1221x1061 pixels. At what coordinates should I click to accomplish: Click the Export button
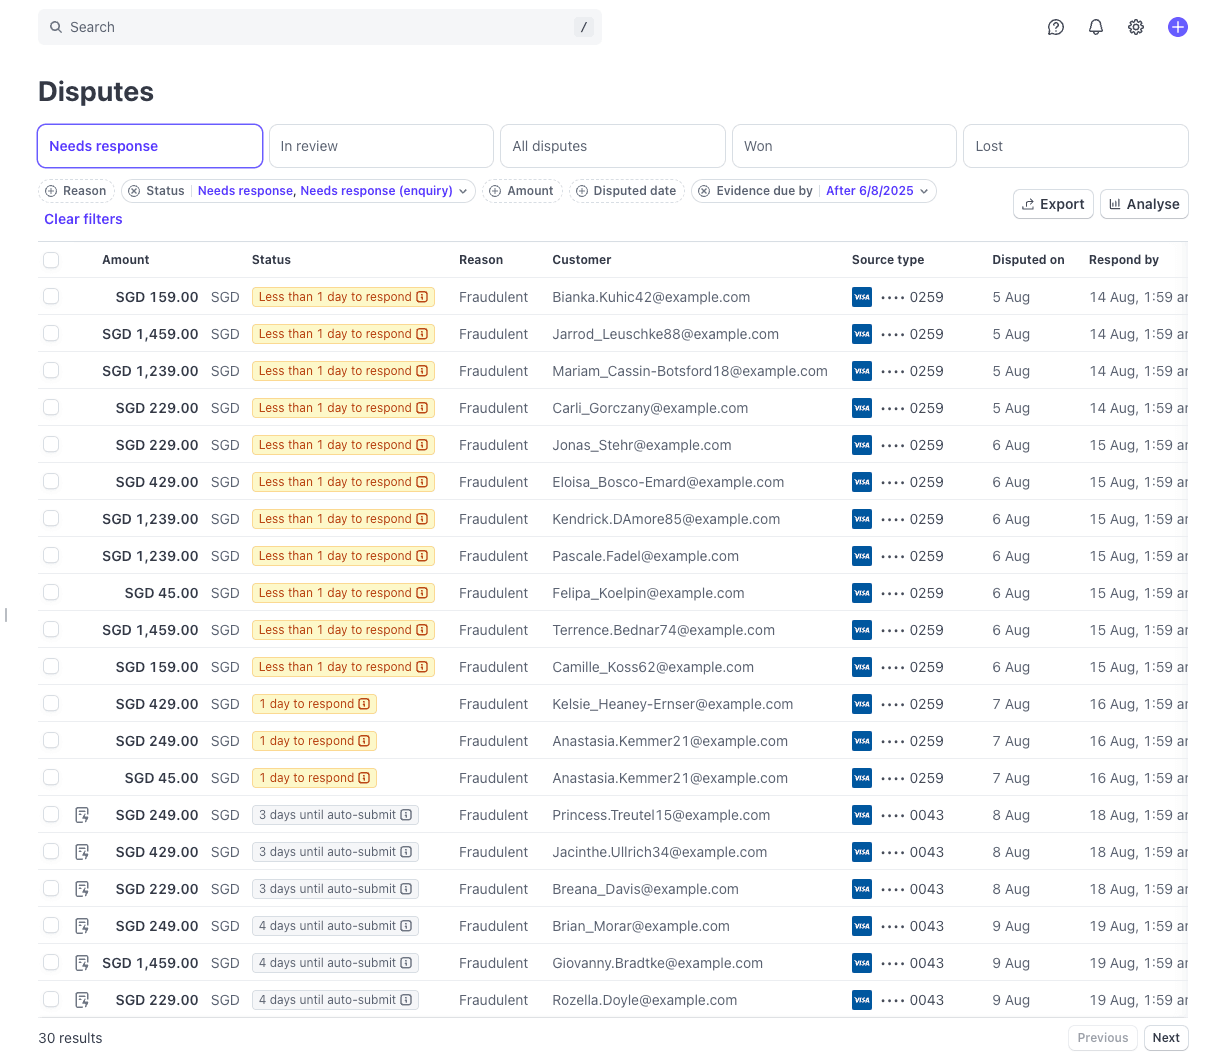(x=1052, y=204)
